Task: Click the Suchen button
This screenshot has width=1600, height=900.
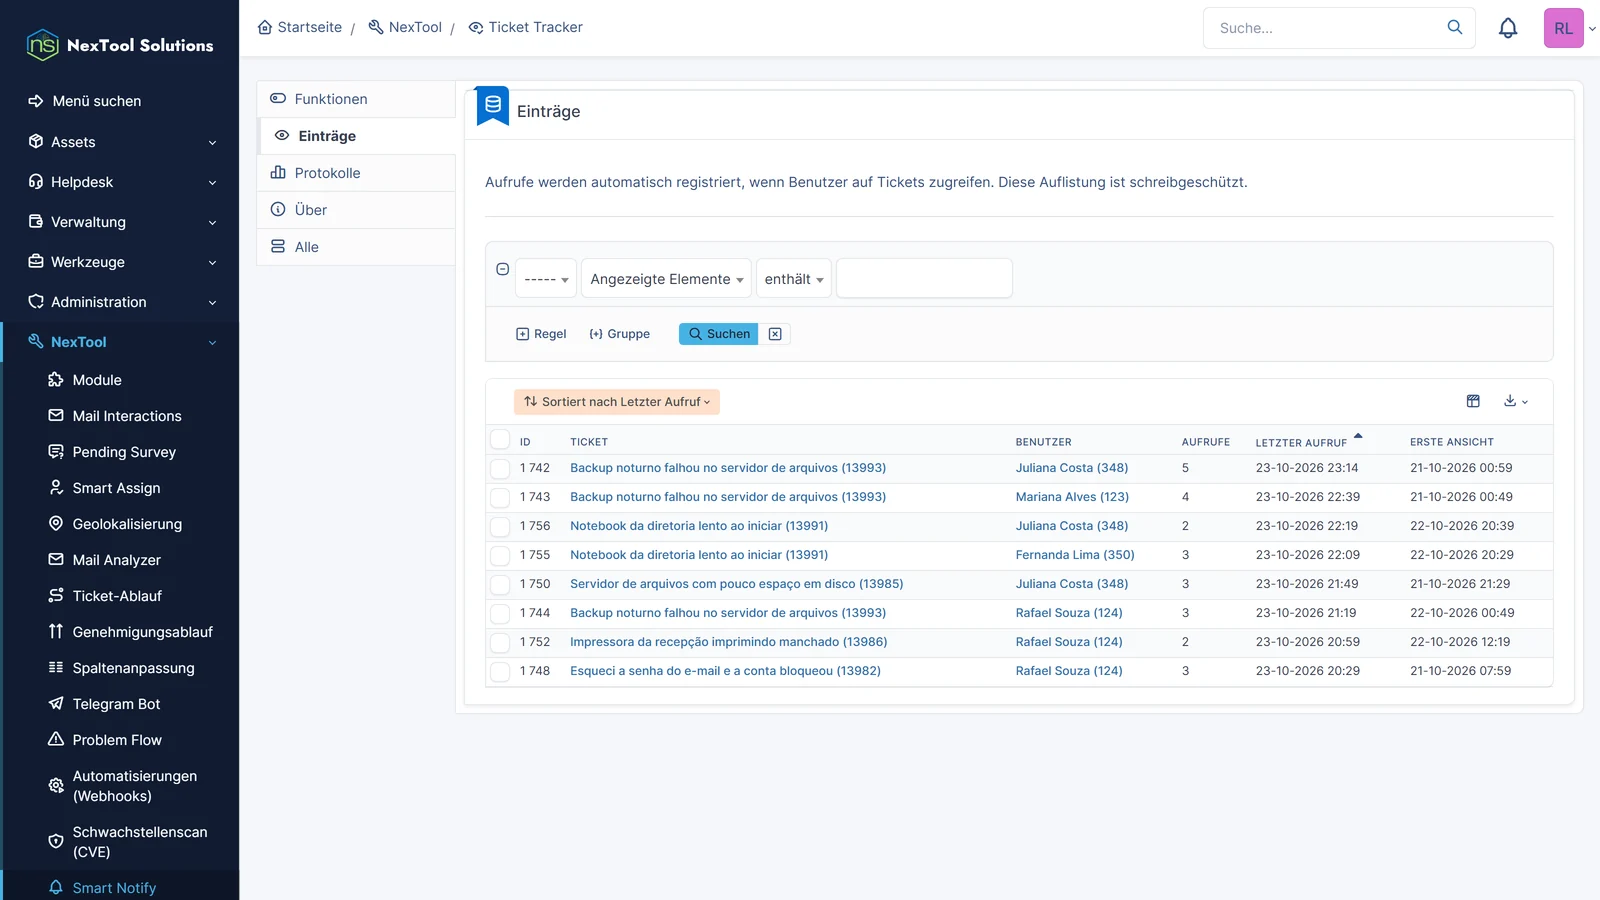Action: pyautogui.click(x=718, y=334)
